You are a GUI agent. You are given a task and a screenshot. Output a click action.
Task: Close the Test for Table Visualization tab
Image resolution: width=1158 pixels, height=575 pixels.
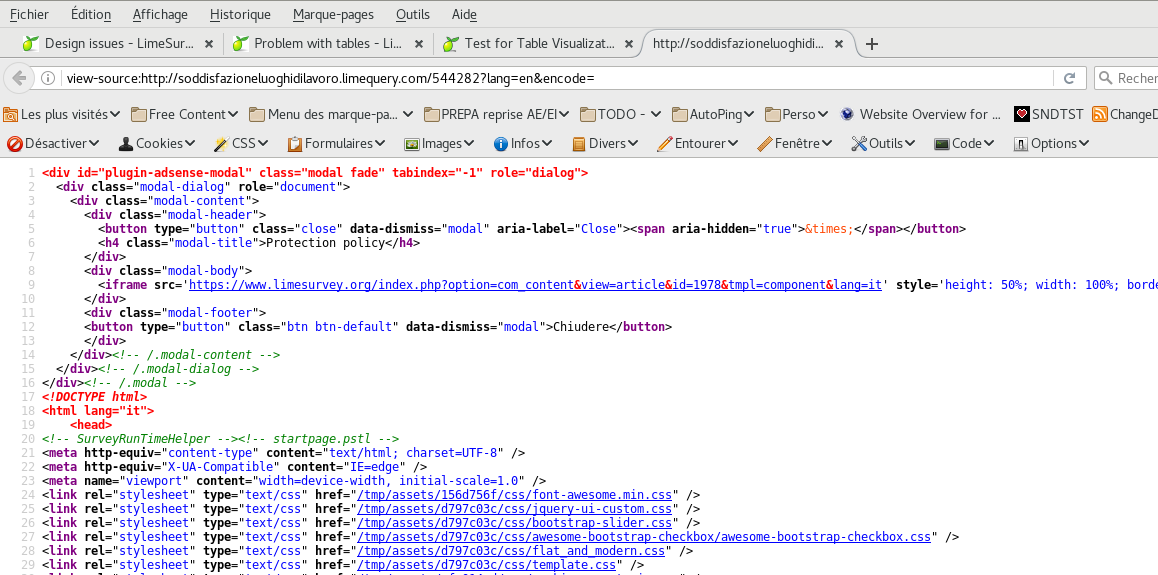tap(629, 44)
